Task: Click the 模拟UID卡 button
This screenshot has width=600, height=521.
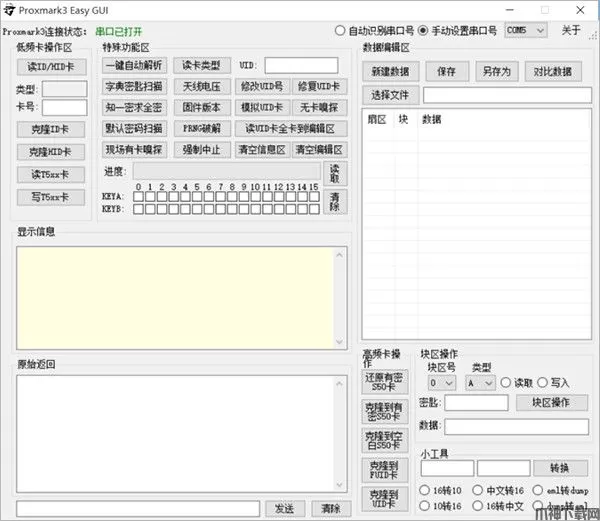Action: 262,107
